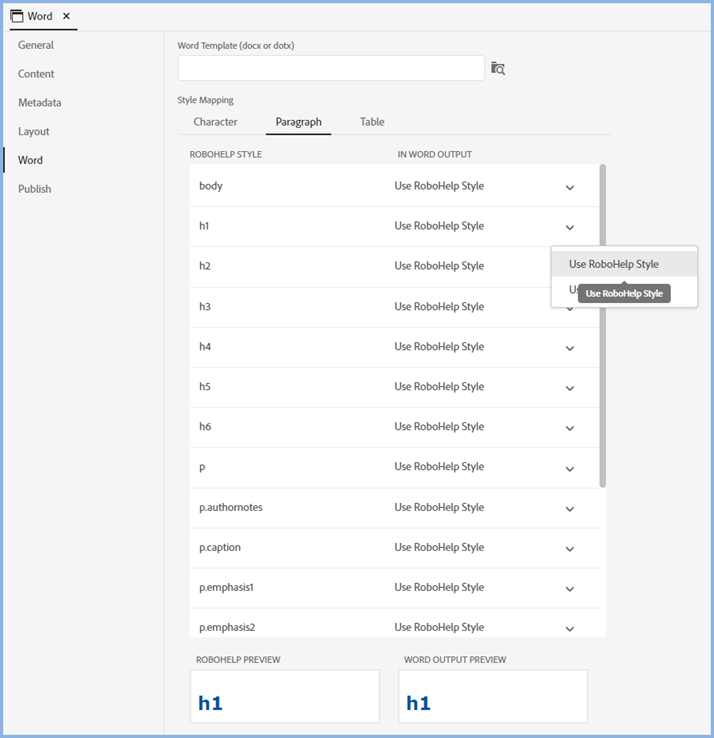
Task: Open the General settings section
Action: tap(36, 45)
